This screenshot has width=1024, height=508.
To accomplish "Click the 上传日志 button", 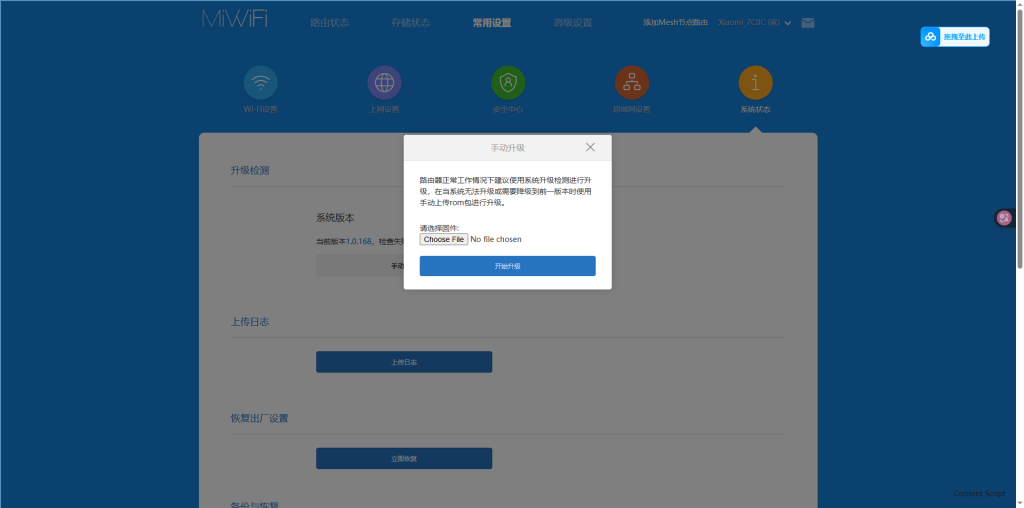I will pyautogui.click(x=404, y=362).
